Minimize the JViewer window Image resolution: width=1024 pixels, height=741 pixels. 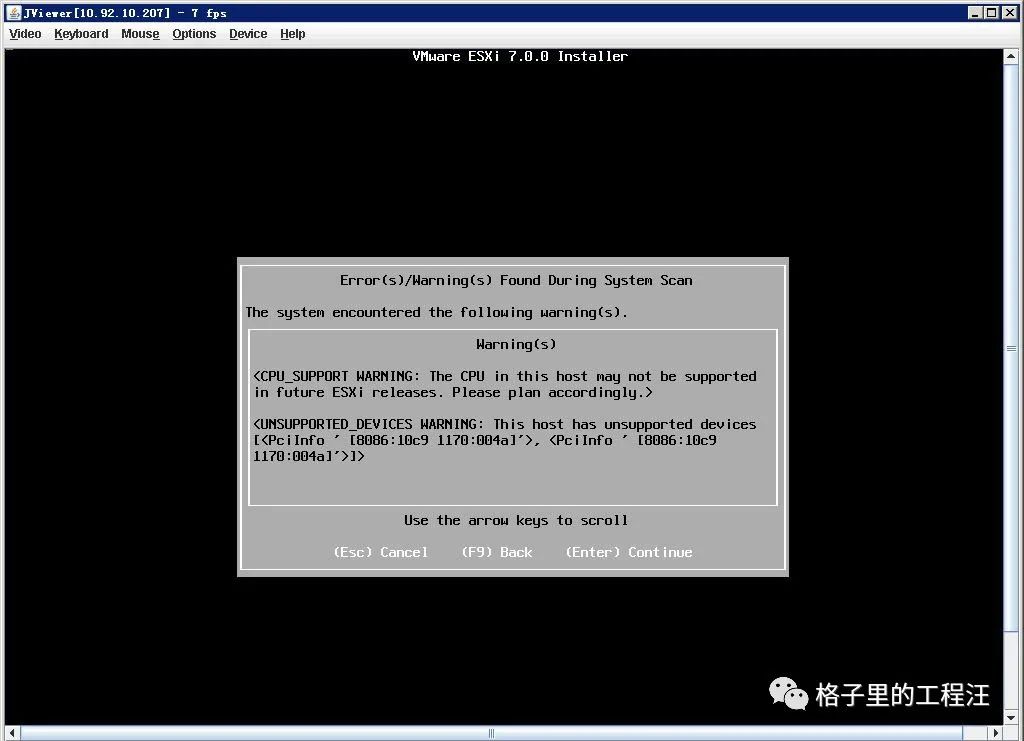(974, 12)
